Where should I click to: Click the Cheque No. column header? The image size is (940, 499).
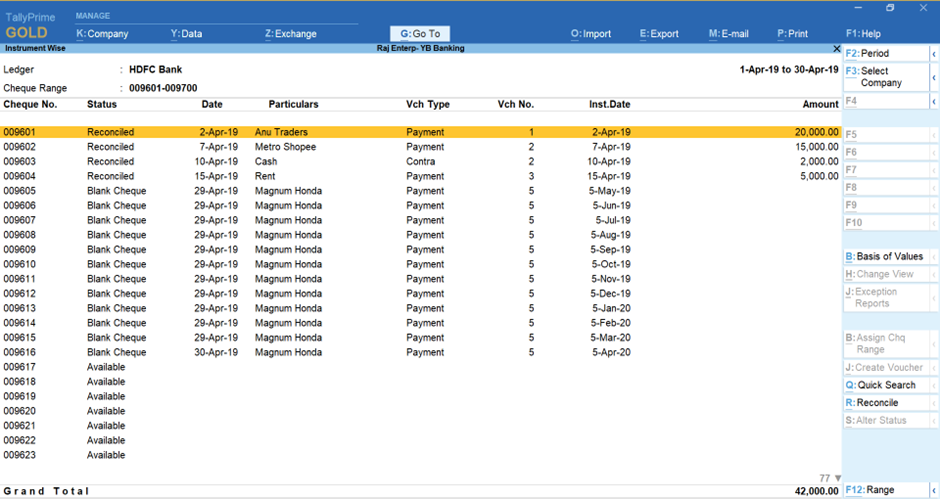click(x=30, y=104)
